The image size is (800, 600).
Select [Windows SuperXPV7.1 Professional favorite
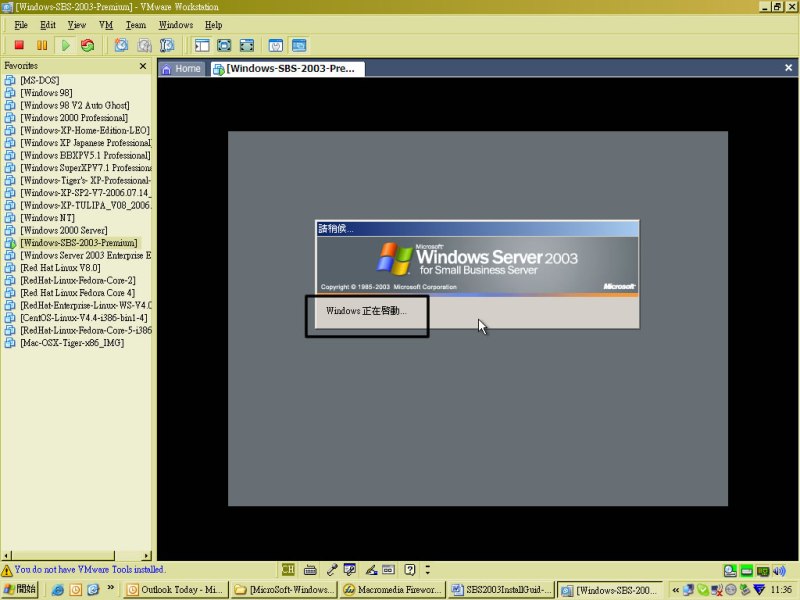[x=85, y=168]
